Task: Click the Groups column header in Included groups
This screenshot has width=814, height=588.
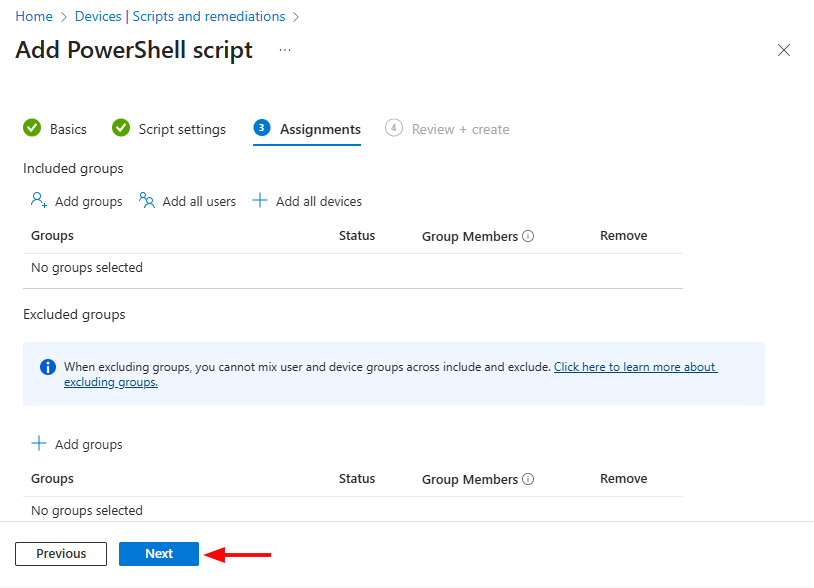Action: click(52, 236)
